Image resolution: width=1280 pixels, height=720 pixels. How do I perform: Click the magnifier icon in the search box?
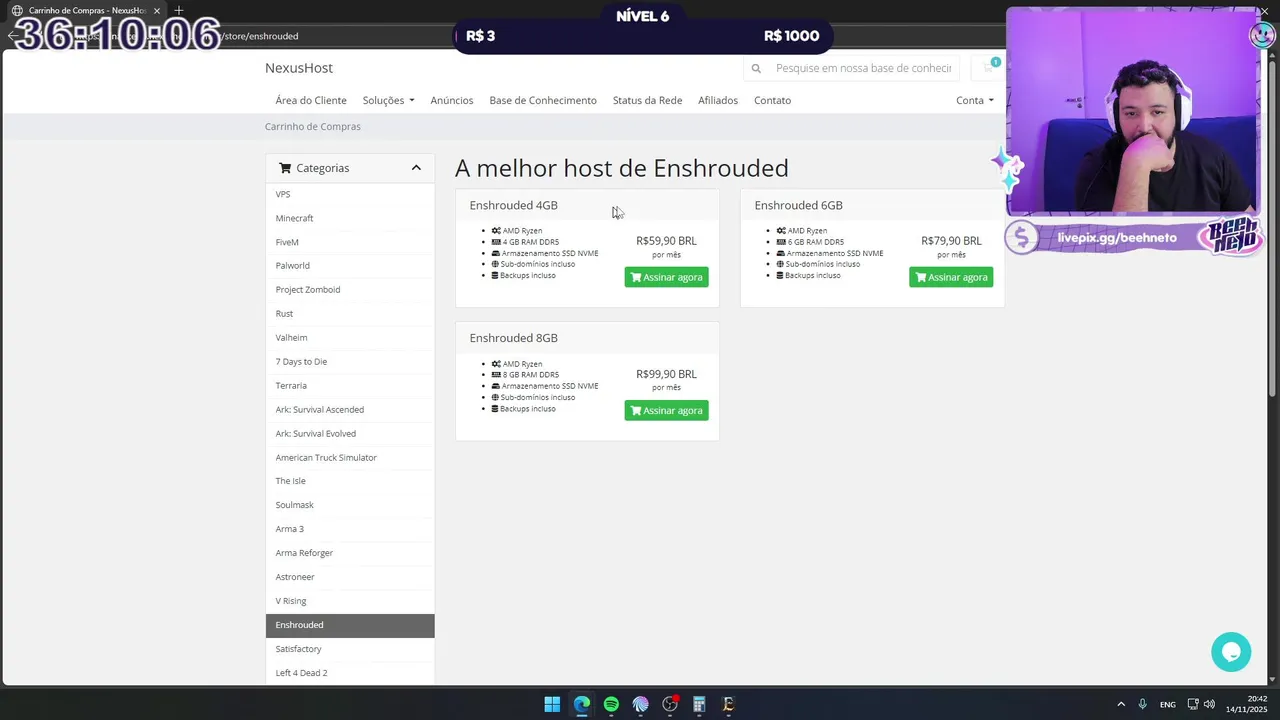756,68
